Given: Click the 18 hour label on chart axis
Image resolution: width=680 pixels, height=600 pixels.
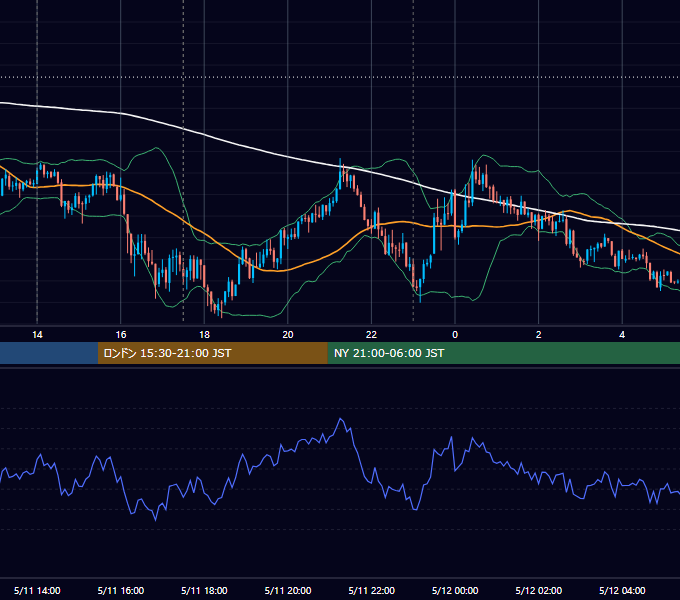Looking at the screenshot, I should point(204,335).
